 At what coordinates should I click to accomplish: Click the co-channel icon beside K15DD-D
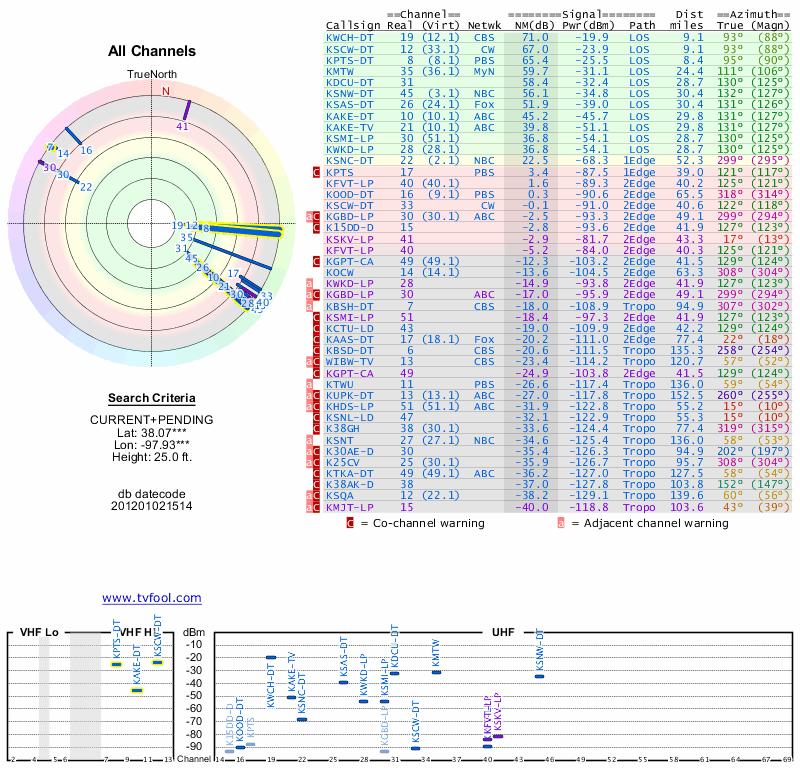316,228
